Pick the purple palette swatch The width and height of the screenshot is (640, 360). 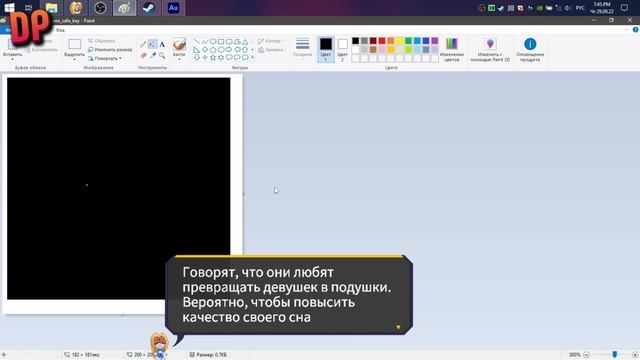[x=435, y=40]
